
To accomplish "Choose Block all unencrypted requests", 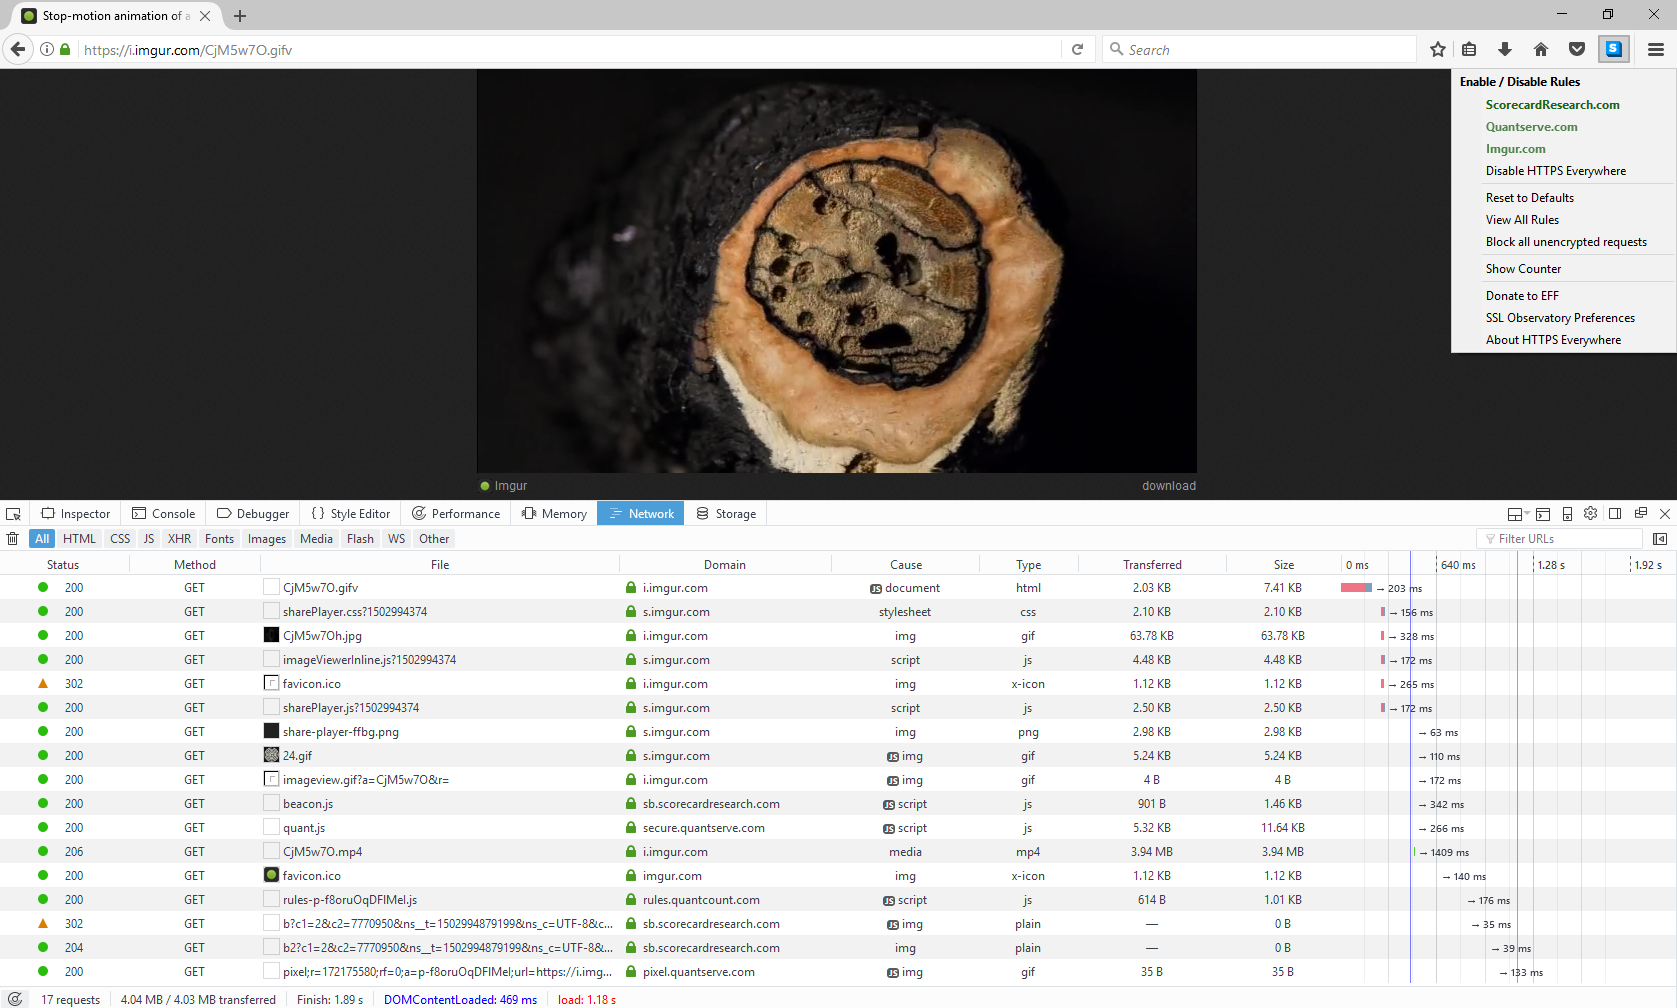I will click(x=1566, y=242).
